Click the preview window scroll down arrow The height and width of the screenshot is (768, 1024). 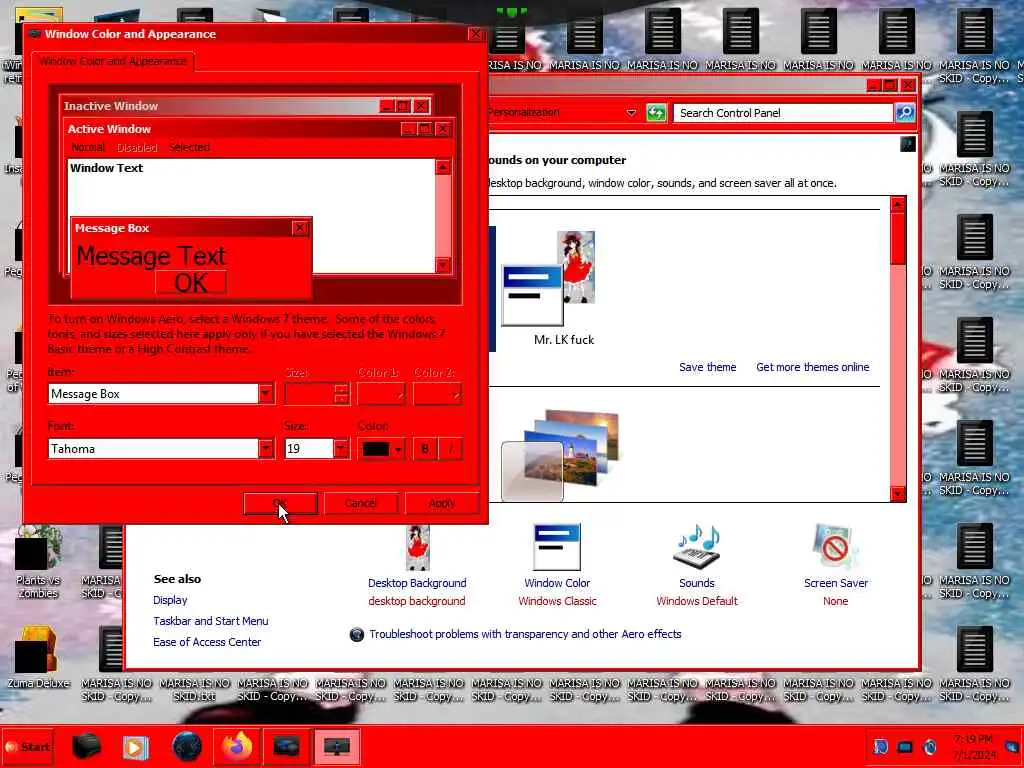point(443,264)
